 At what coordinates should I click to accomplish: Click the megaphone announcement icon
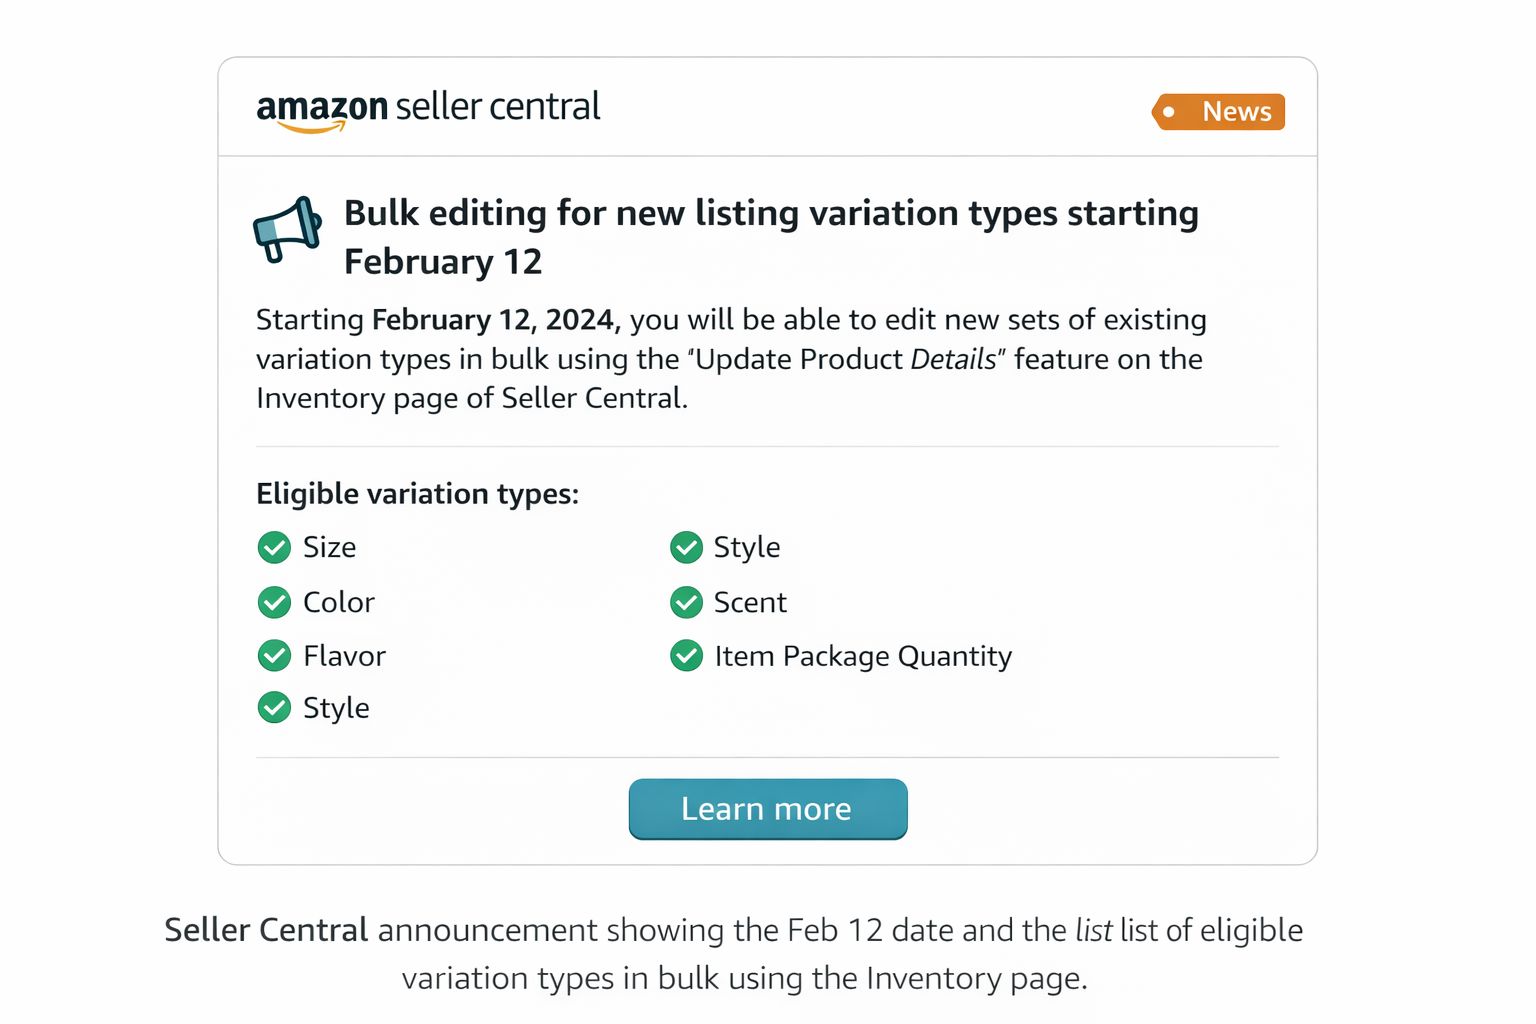point(287,229)
